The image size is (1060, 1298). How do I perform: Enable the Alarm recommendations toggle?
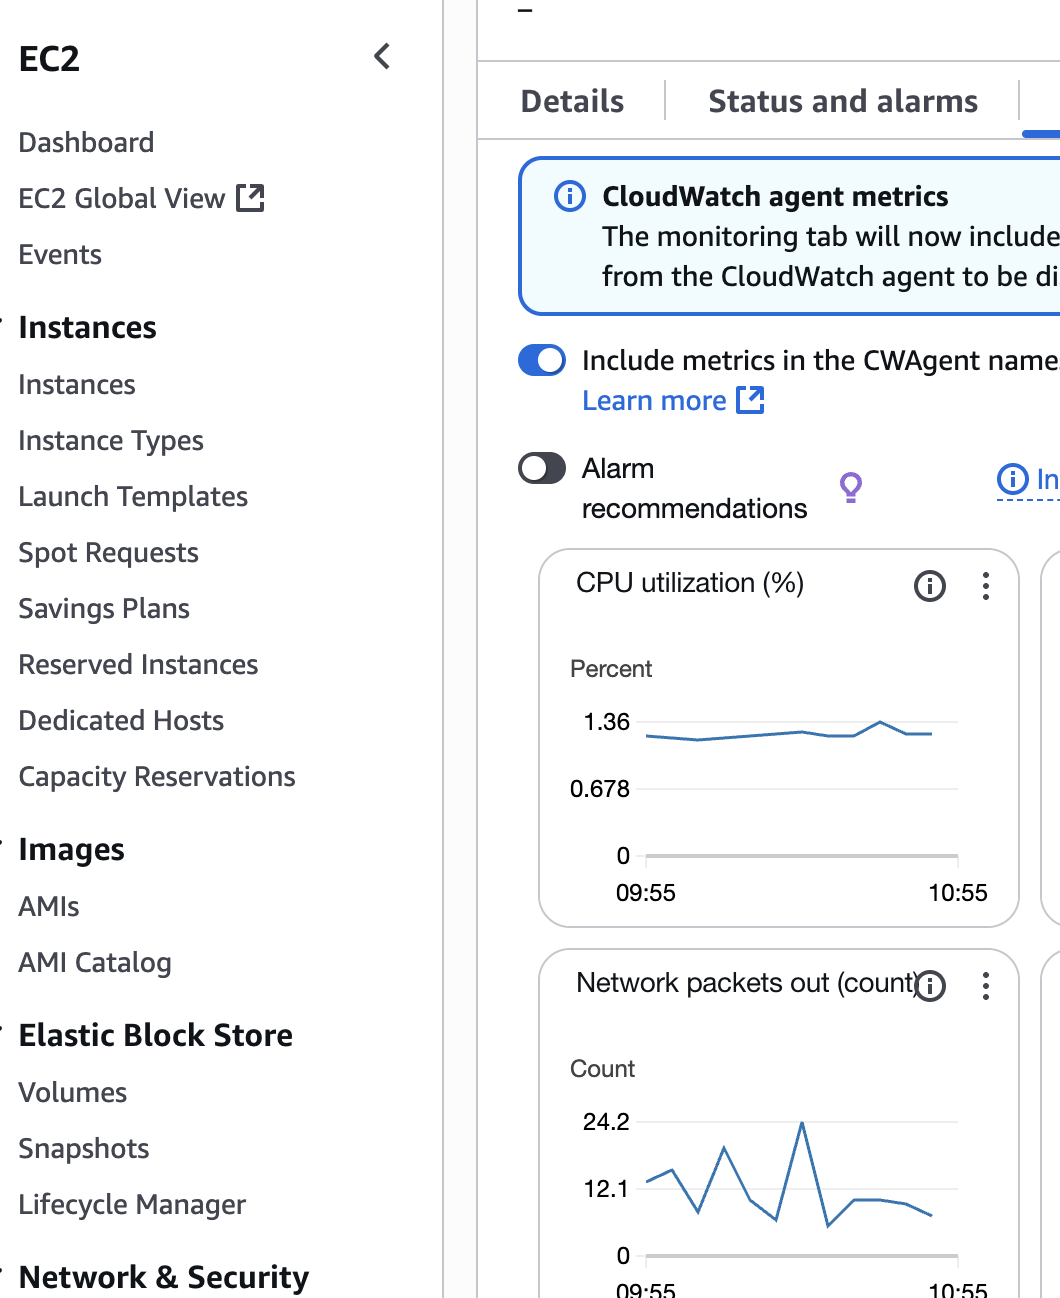542,468
